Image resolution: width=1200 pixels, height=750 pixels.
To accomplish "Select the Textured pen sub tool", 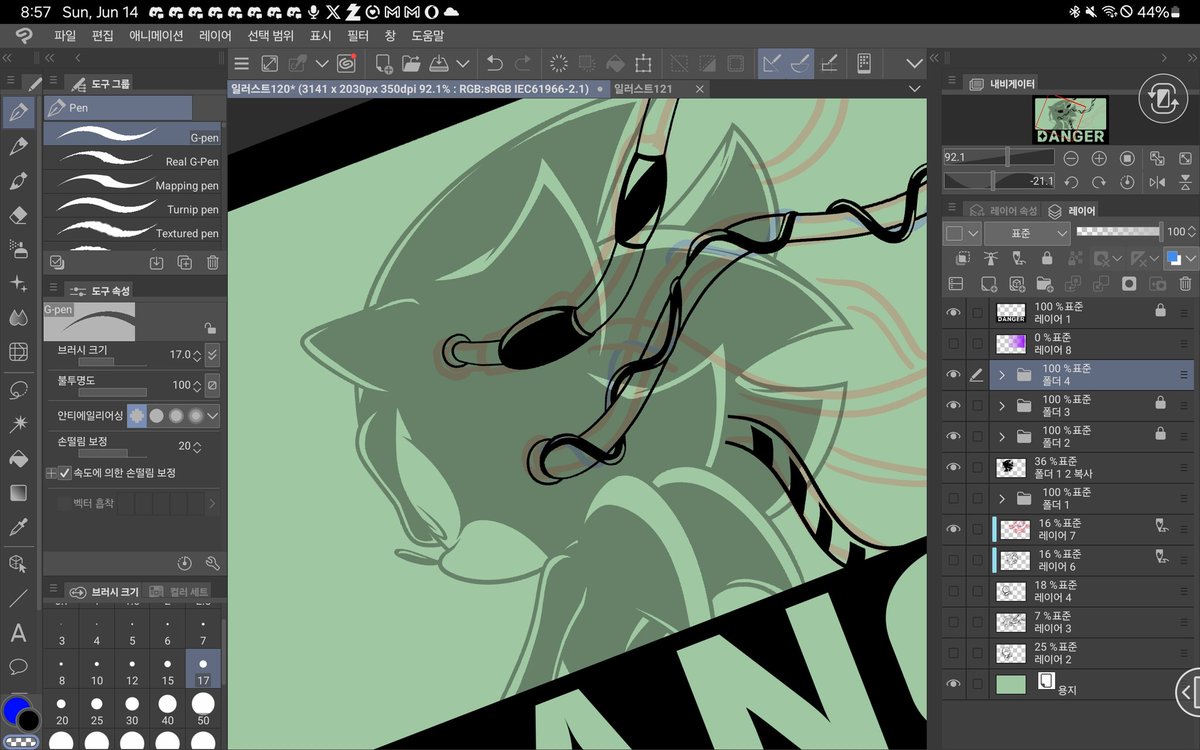I will (133, 232).
